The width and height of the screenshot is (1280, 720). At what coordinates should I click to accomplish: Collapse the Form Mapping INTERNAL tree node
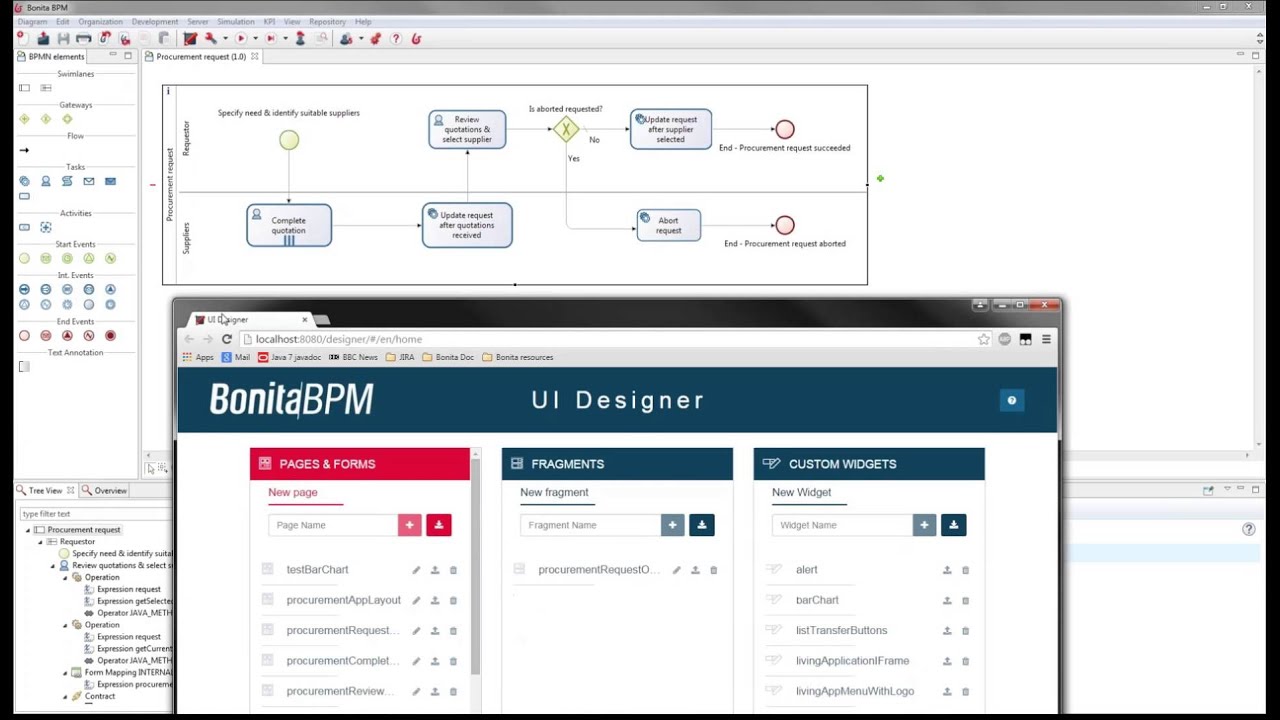[x=65, y=673]
